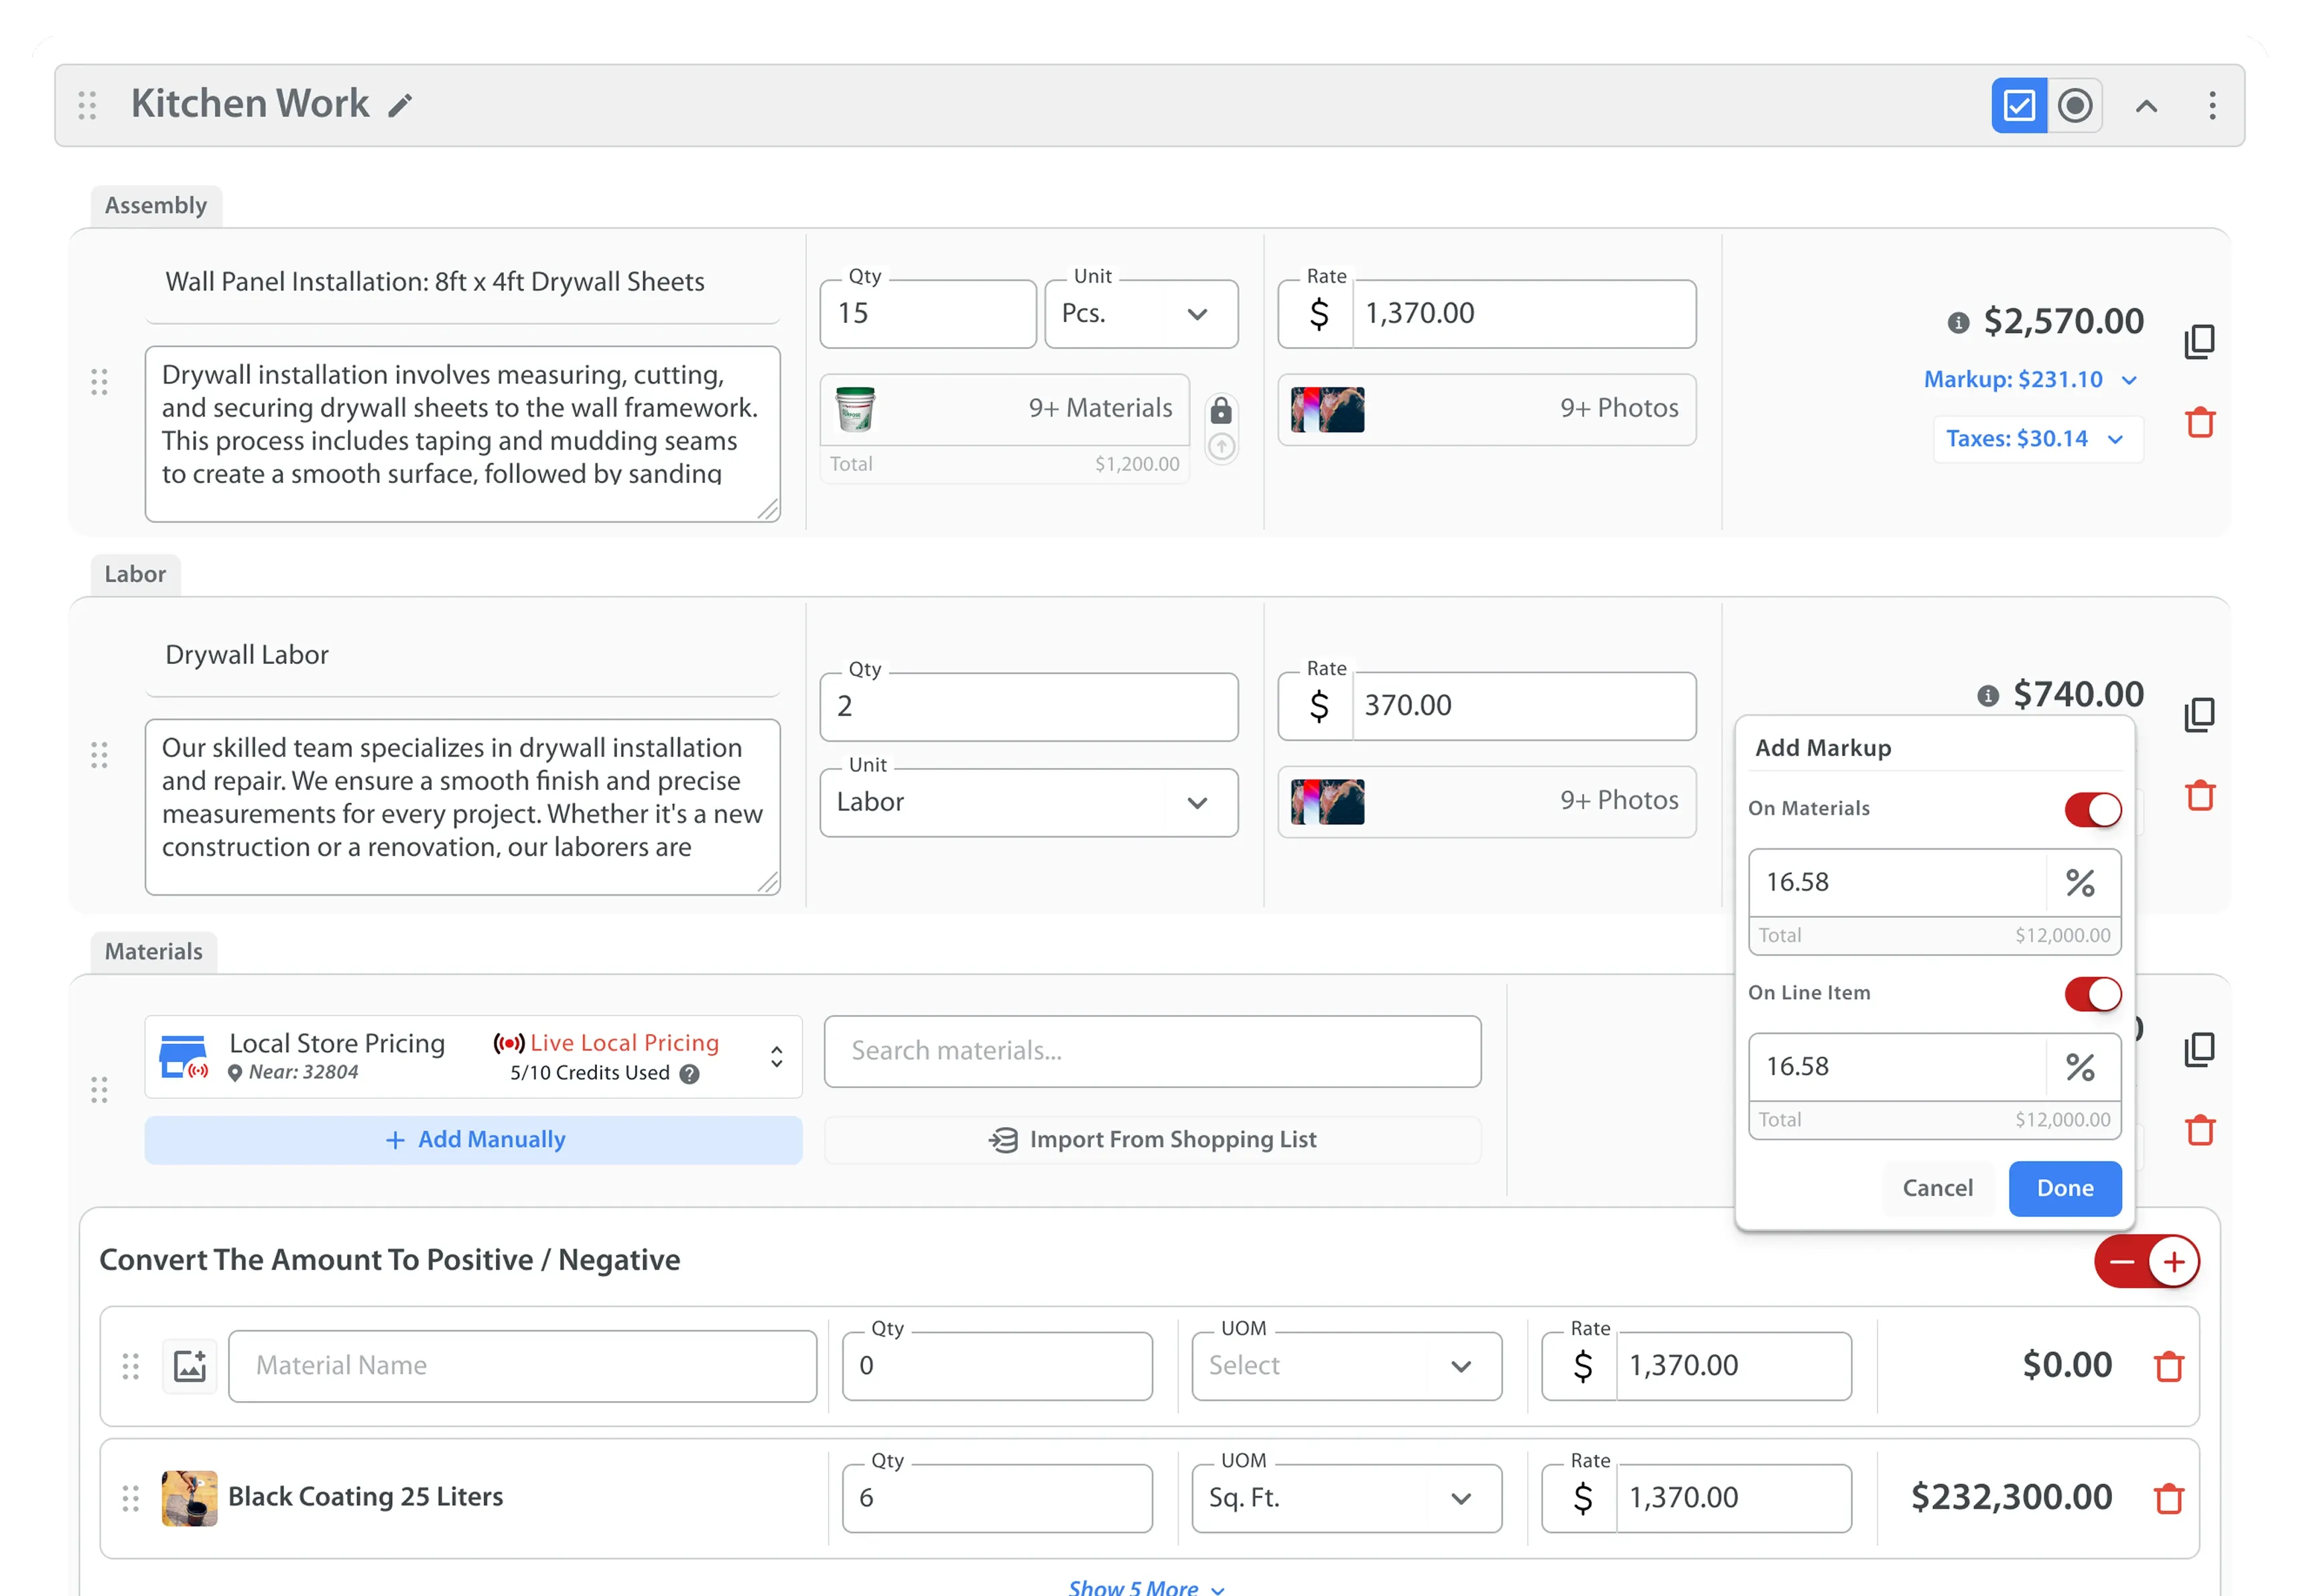
Task: Click the Add Manually button
Action: point(473,1140)
